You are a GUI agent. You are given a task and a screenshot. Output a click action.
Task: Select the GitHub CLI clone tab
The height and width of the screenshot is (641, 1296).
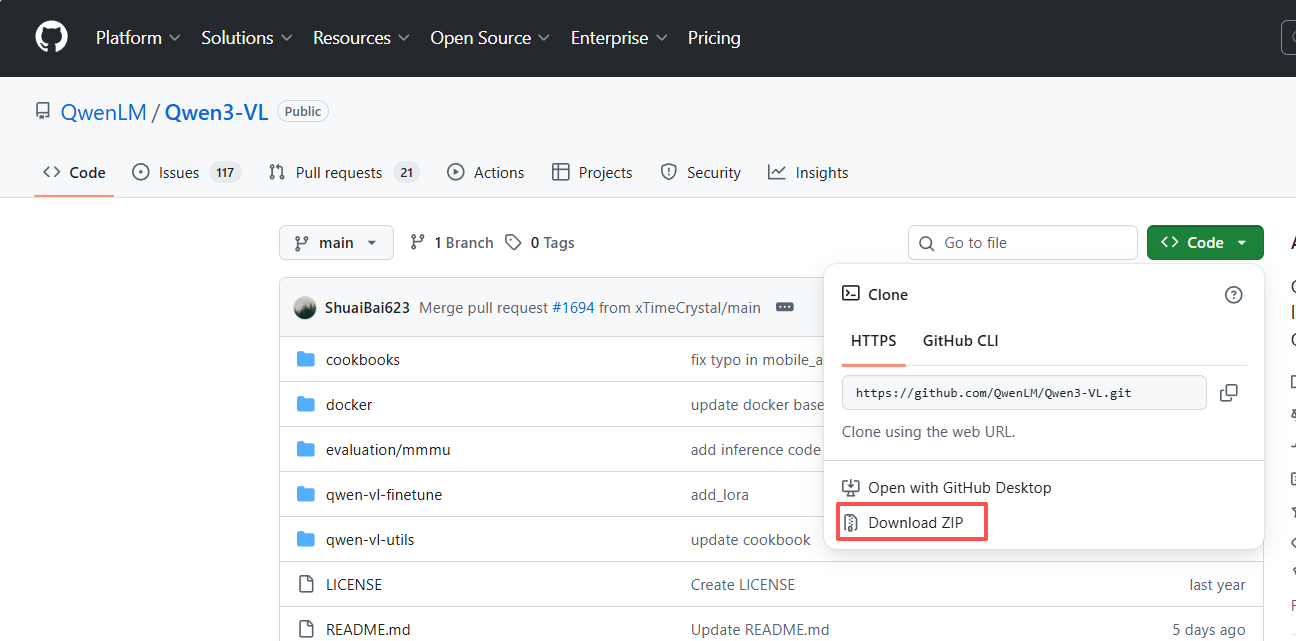[961, 341]
